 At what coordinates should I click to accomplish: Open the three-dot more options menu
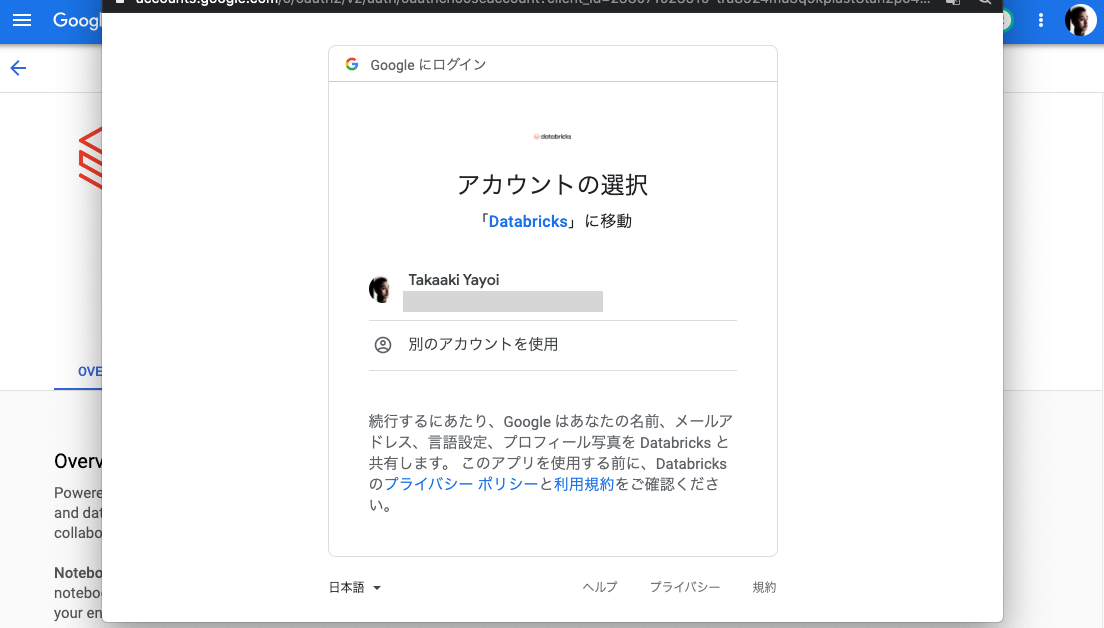click(x=1041, y=20)
